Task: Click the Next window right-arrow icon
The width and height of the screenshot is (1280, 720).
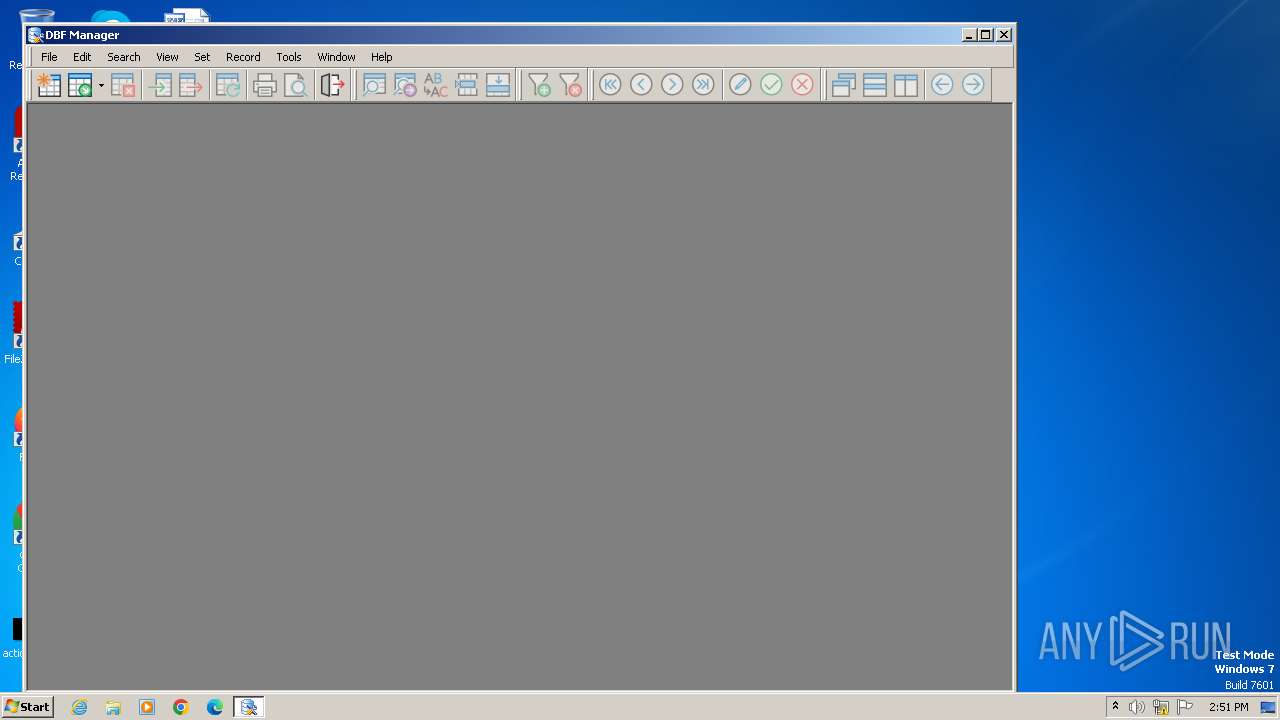Action: point(973,85)
